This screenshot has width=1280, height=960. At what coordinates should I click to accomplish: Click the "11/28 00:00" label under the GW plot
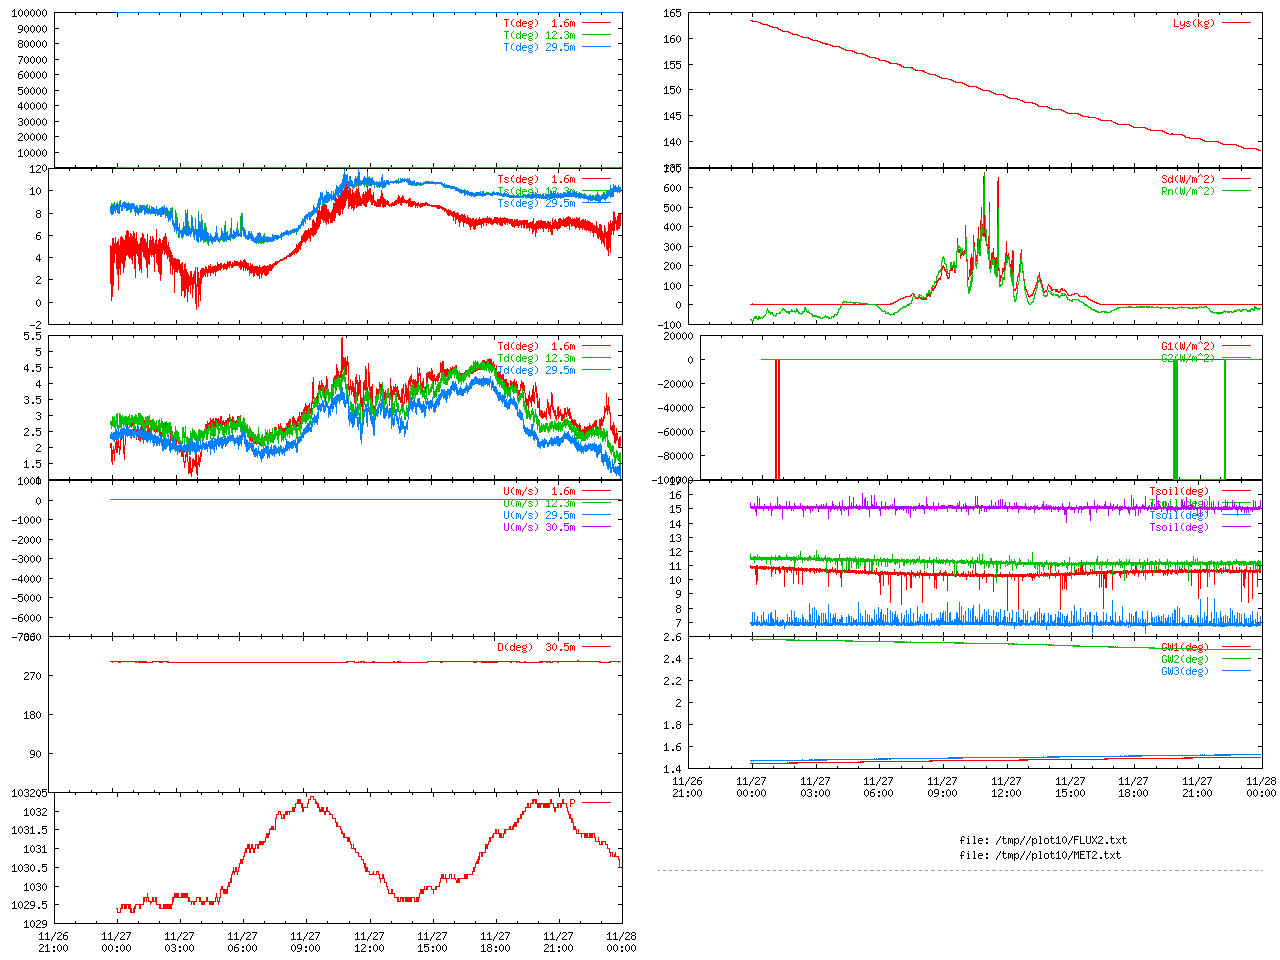point(1261,787)
